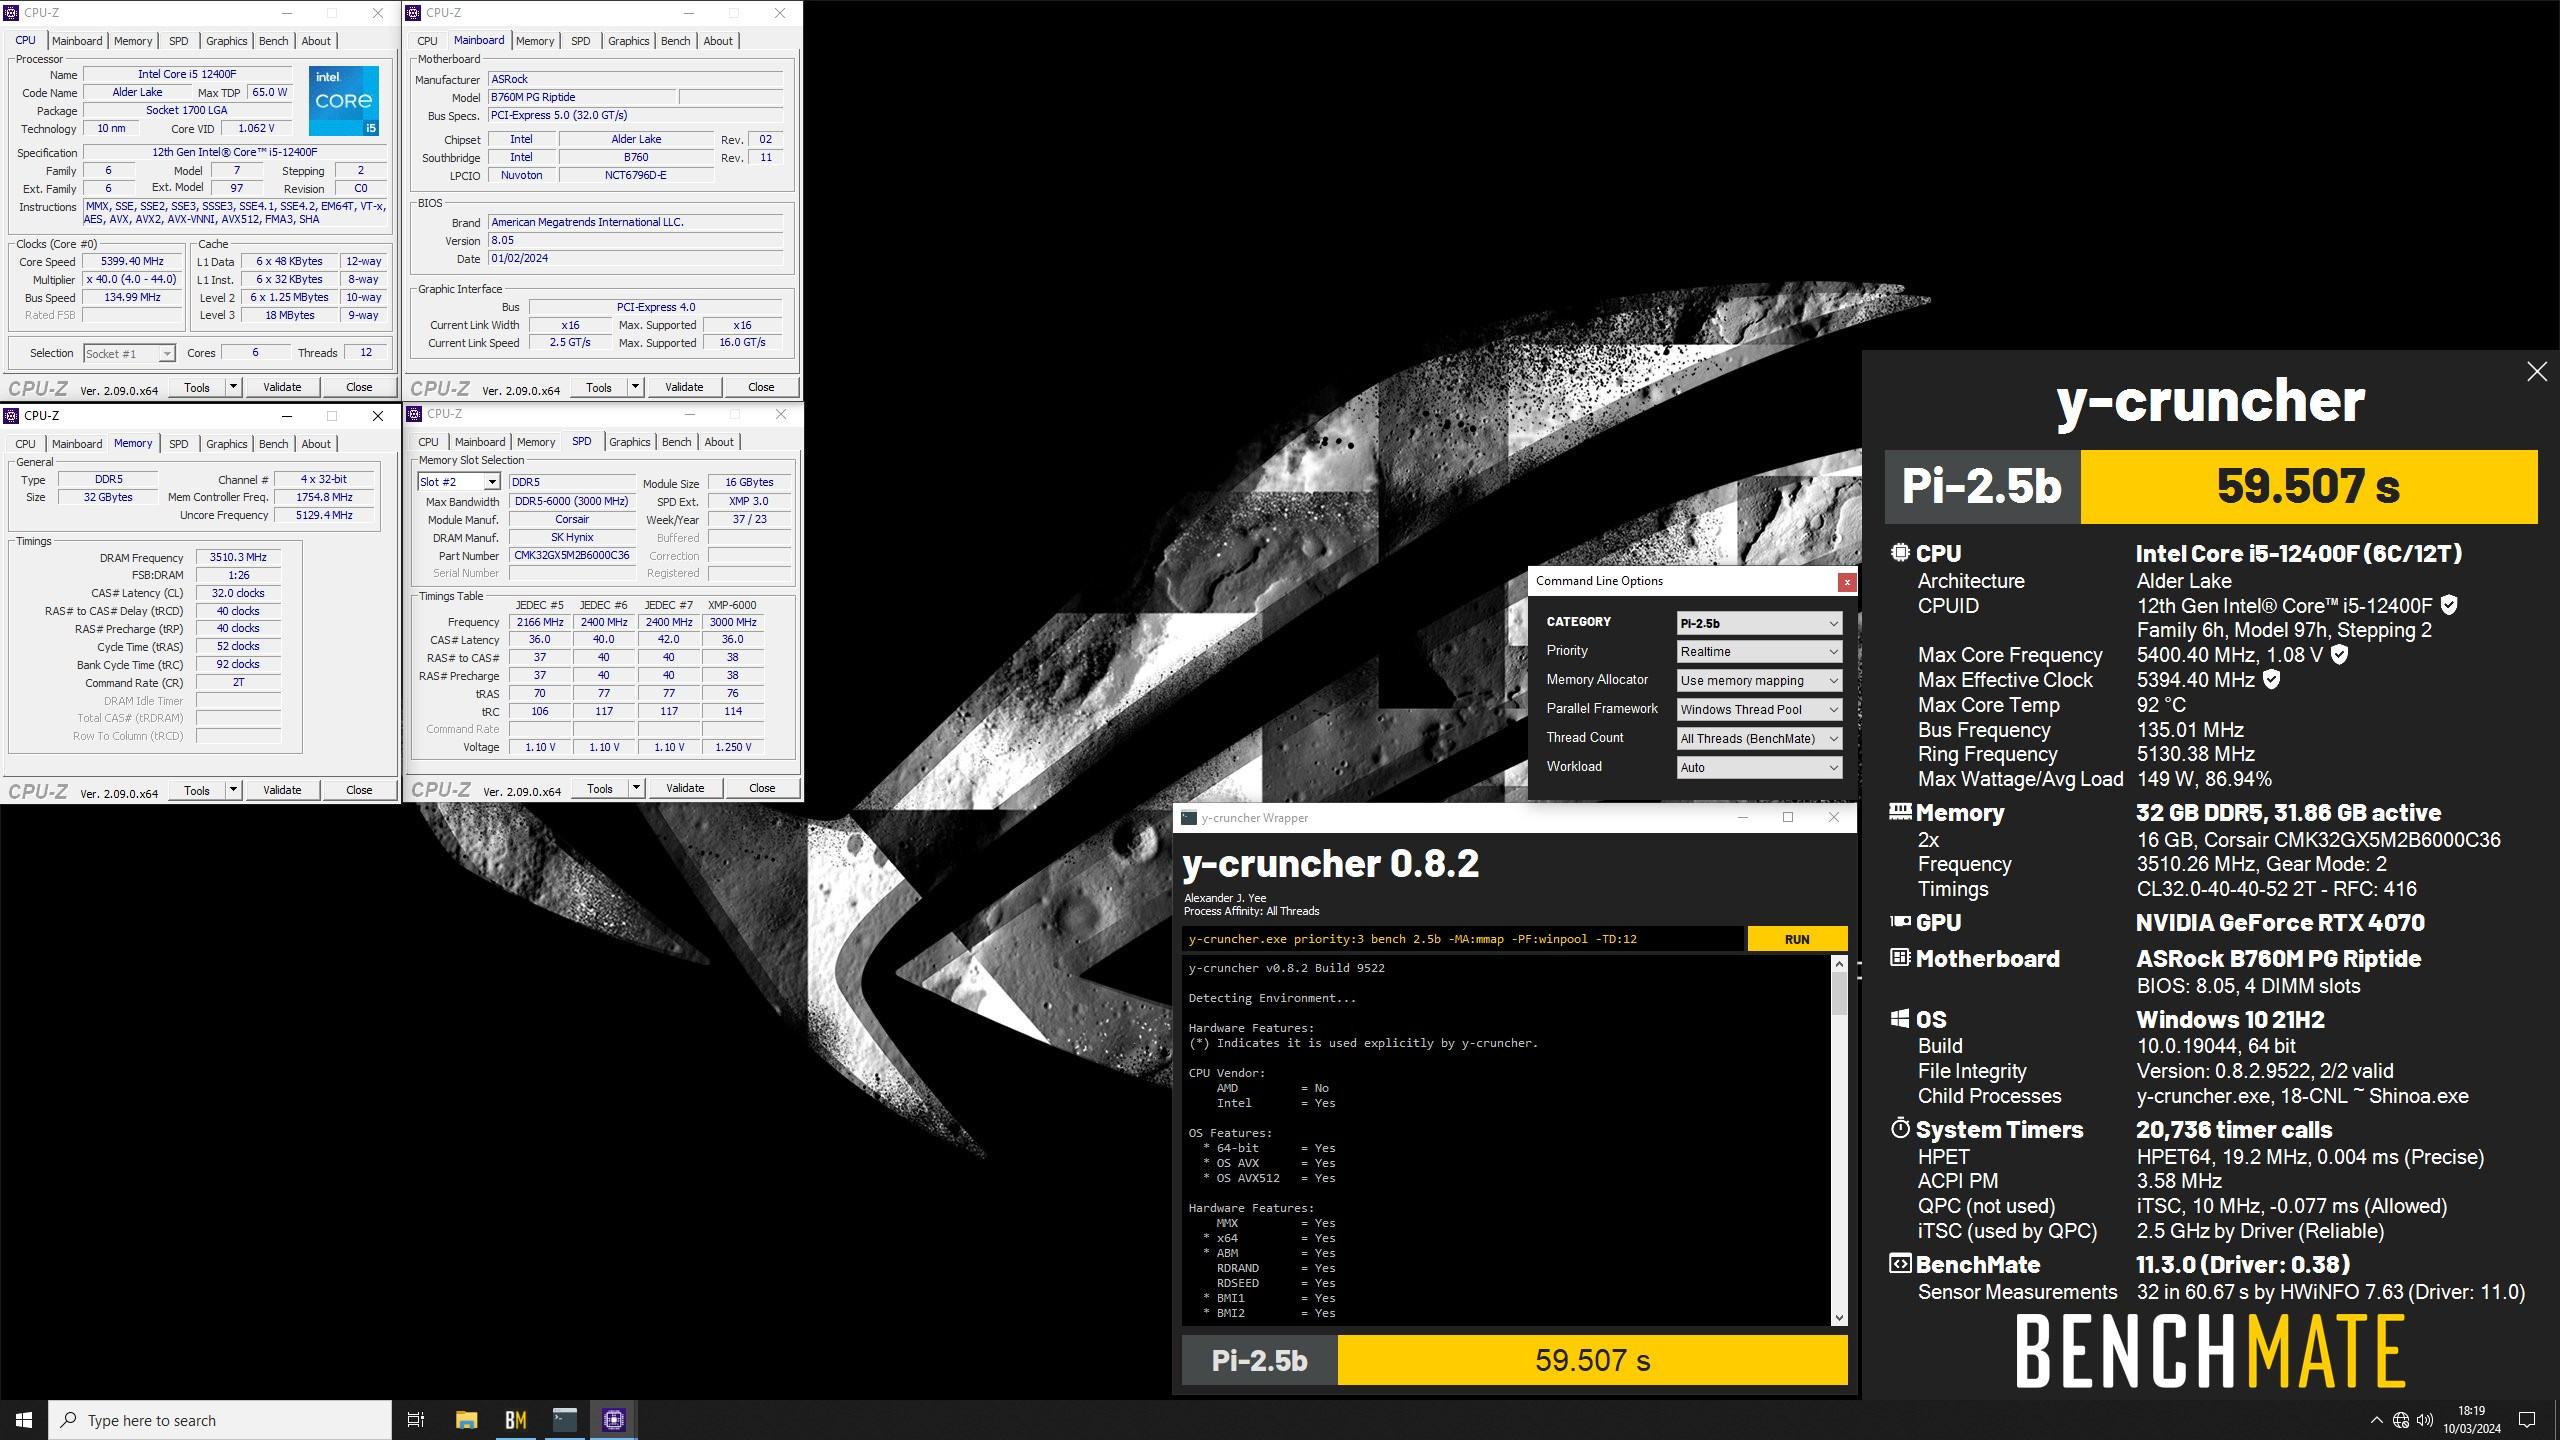Viewport: 2560px width, 1440px height.
Task: Minimize the y-cruncher Wrapper window
Action: [1743, 818]
